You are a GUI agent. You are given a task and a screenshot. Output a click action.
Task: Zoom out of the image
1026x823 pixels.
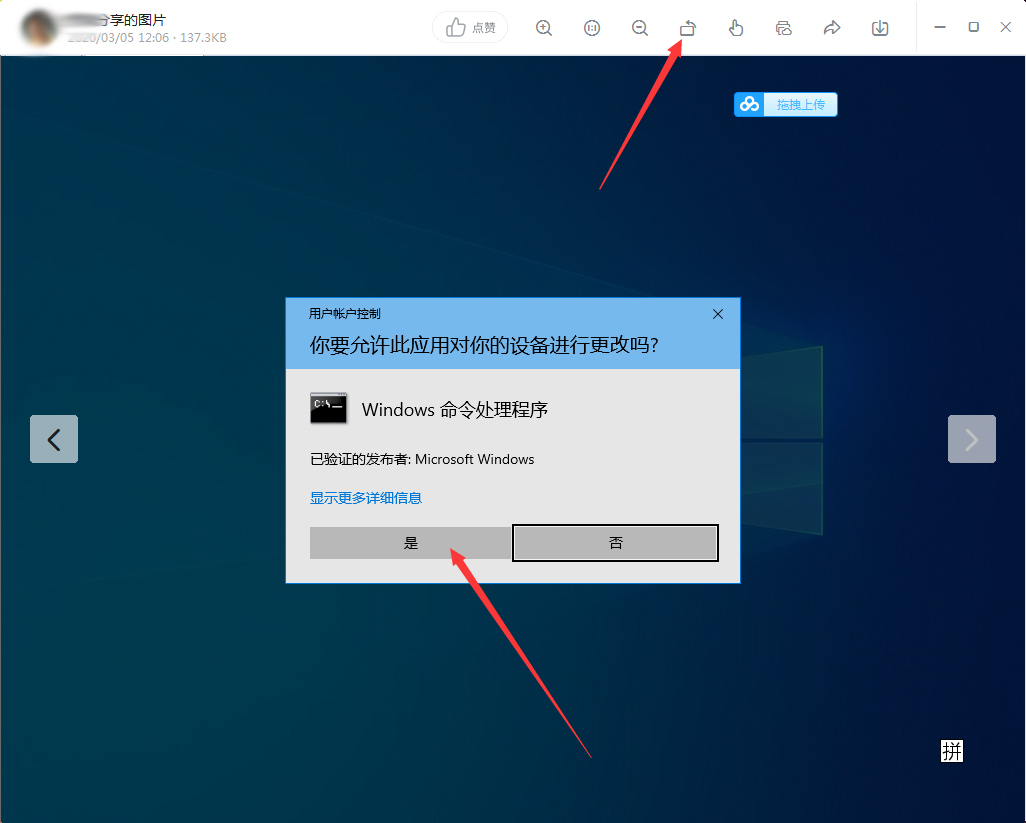pyautogui.click(x=640, y=28)
